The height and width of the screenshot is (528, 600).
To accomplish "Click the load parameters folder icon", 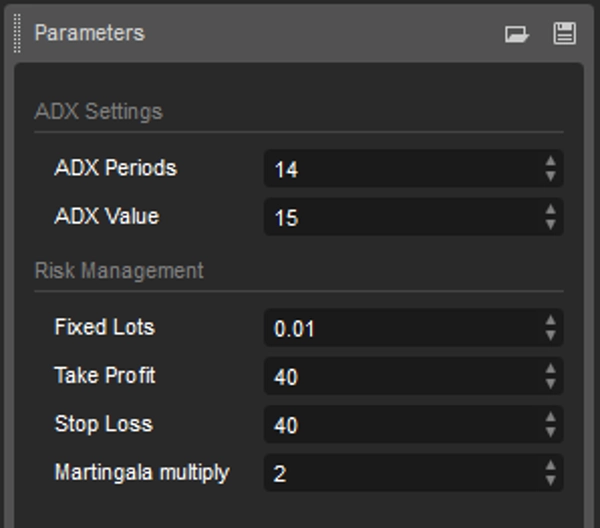I will pos(516,34).
